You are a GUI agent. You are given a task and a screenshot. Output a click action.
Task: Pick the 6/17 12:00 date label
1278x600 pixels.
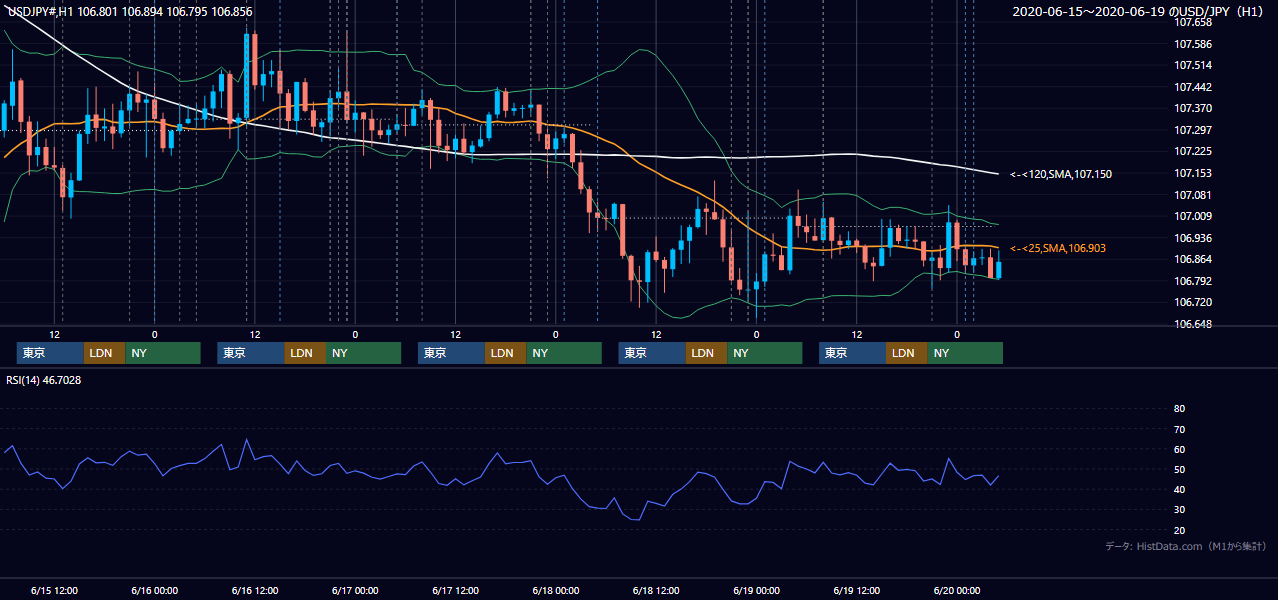pyautogui.click(x=455, y=590)
